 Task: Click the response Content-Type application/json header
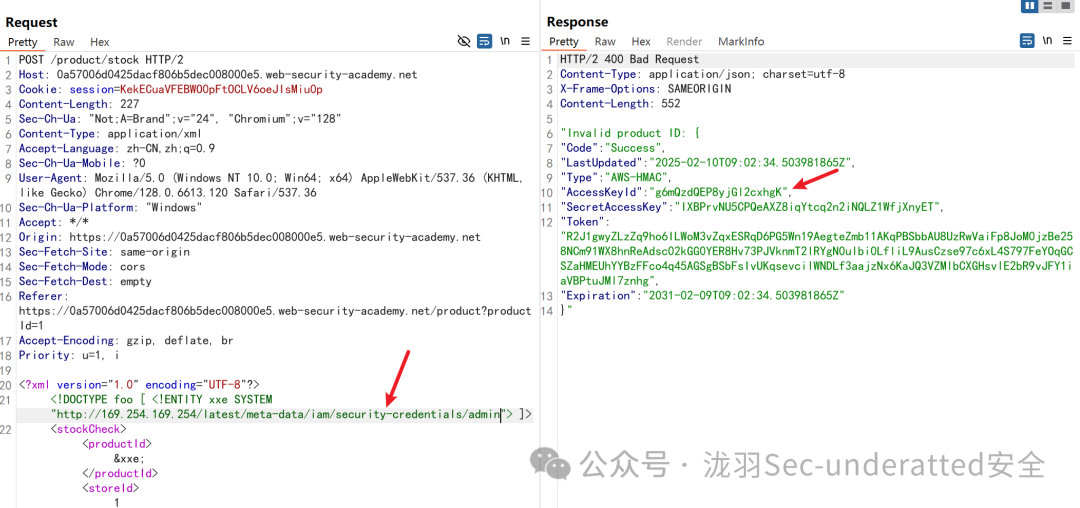point(702,74)
